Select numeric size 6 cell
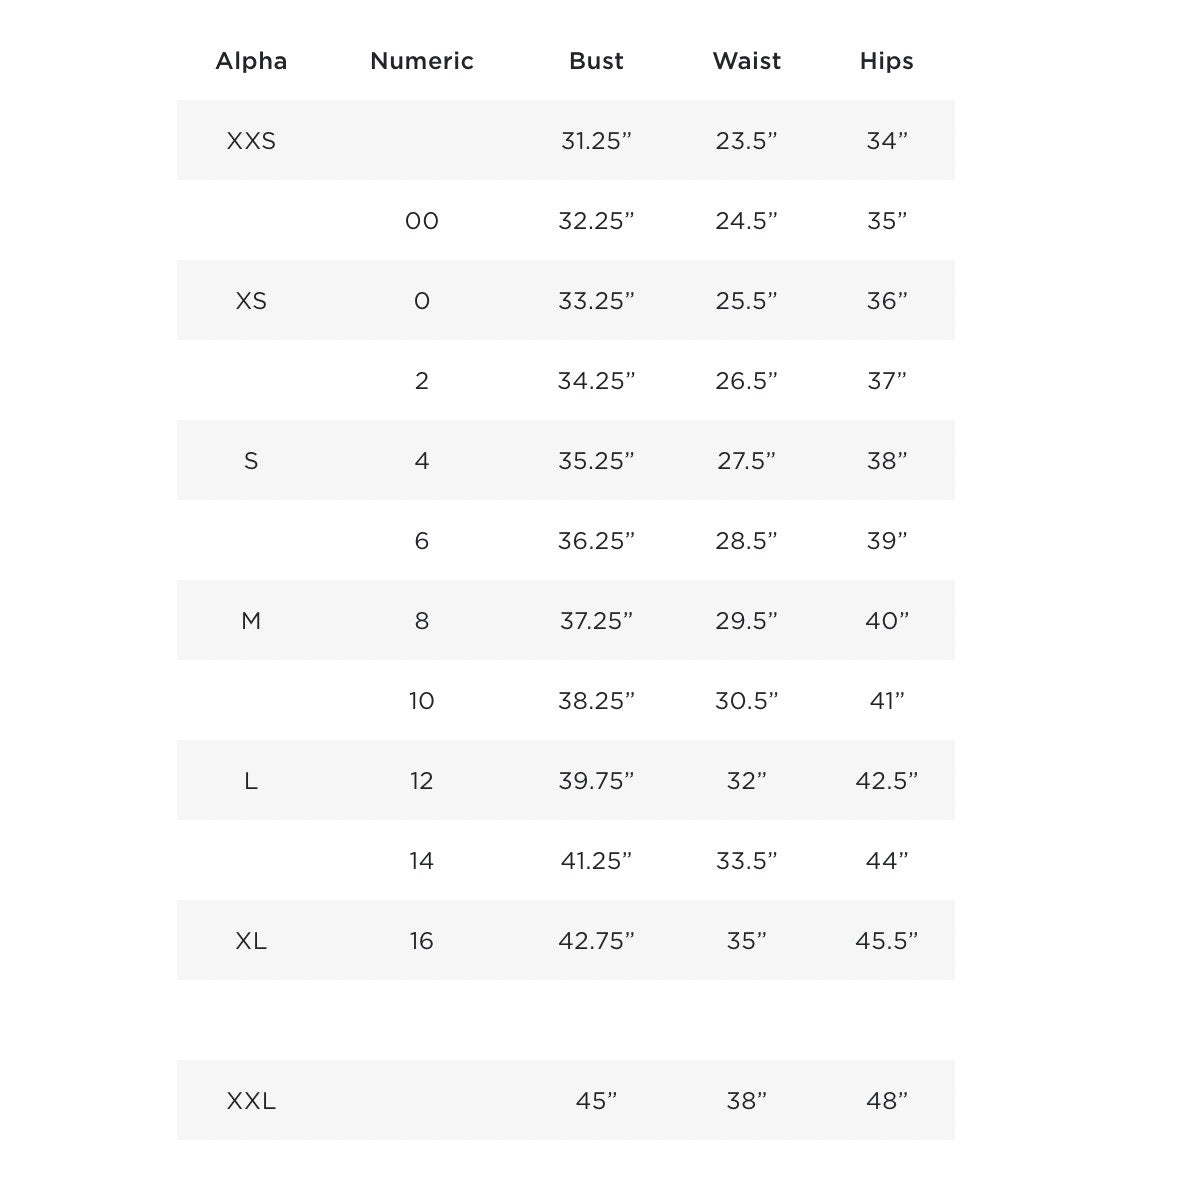This screenshot has width=1180, height=1180. point(421,541)
